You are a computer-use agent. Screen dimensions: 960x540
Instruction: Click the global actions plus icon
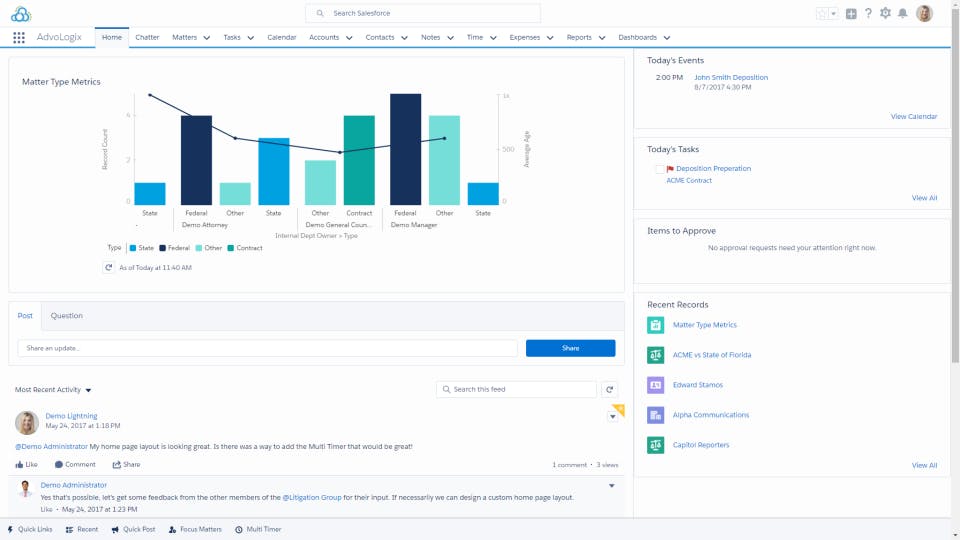point(851,13)
